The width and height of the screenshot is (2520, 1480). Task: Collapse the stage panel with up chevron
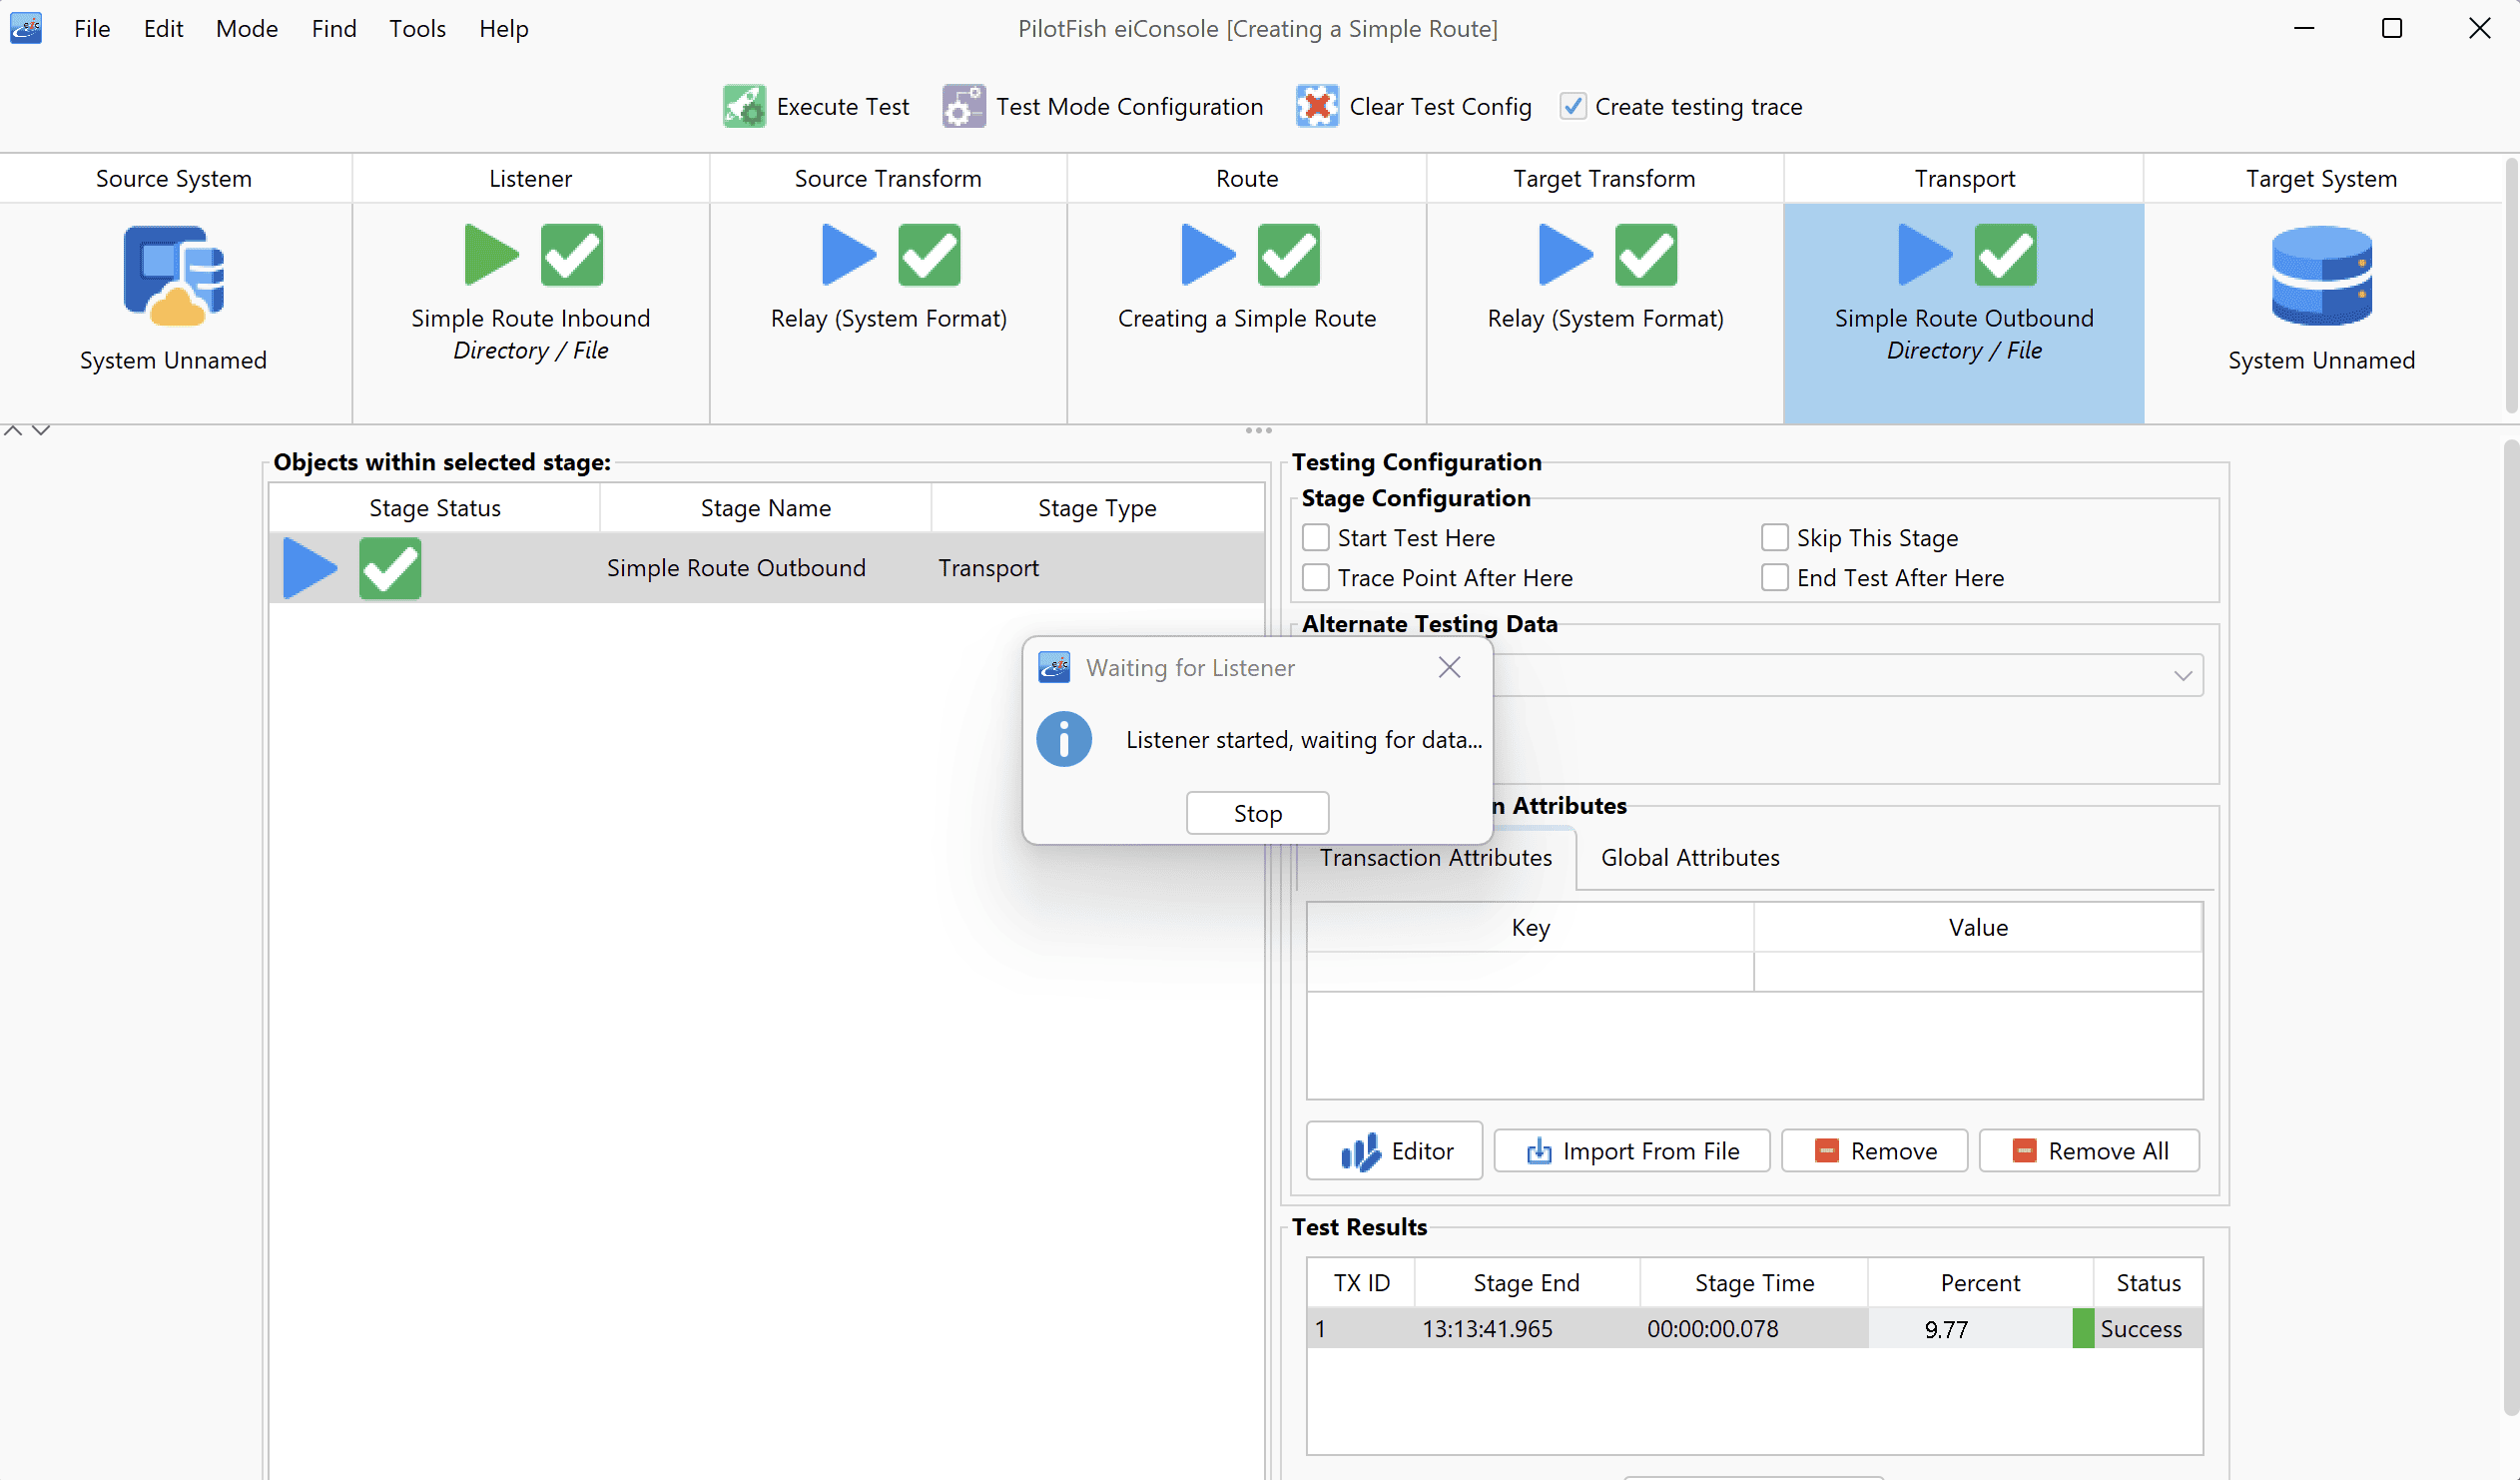click(x=13, y=431)
